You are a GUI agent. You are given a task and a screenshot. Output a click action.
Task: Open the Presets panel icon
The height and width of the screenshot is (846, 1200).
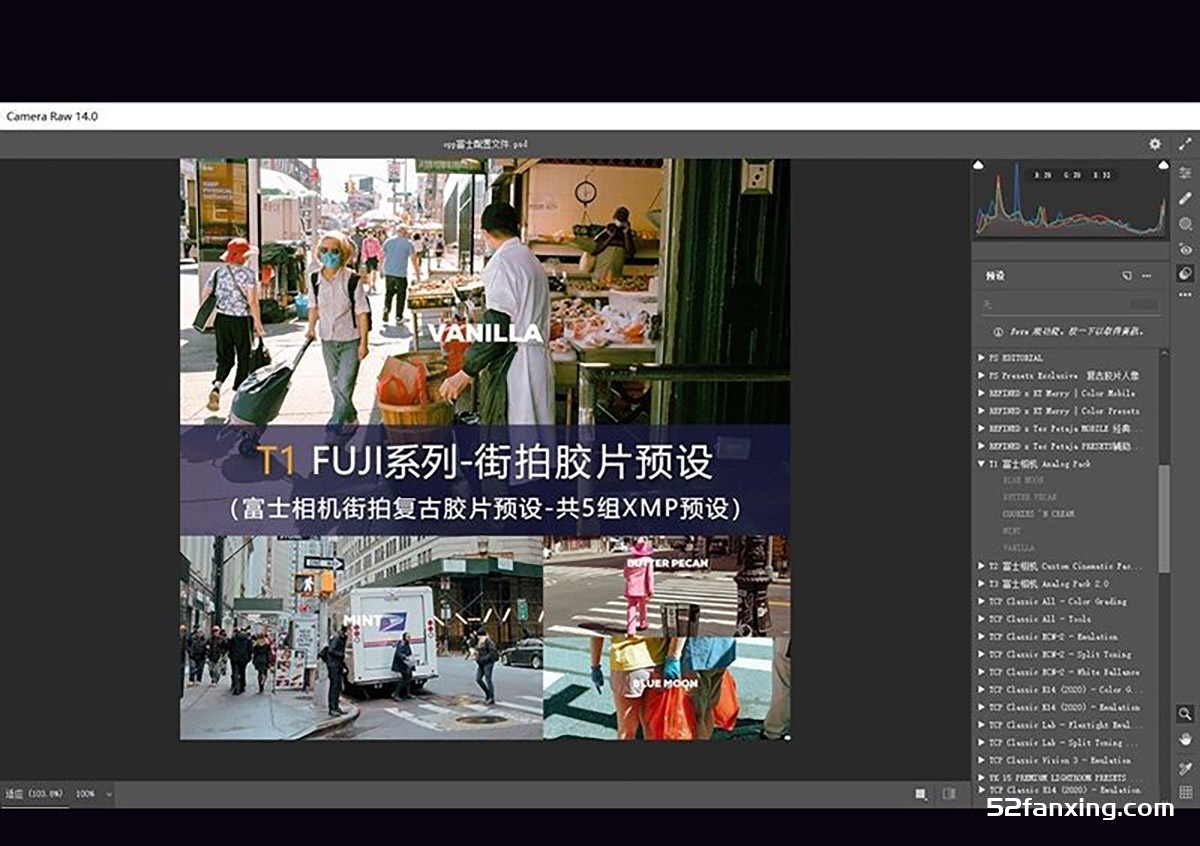[x=1186, y=273]
